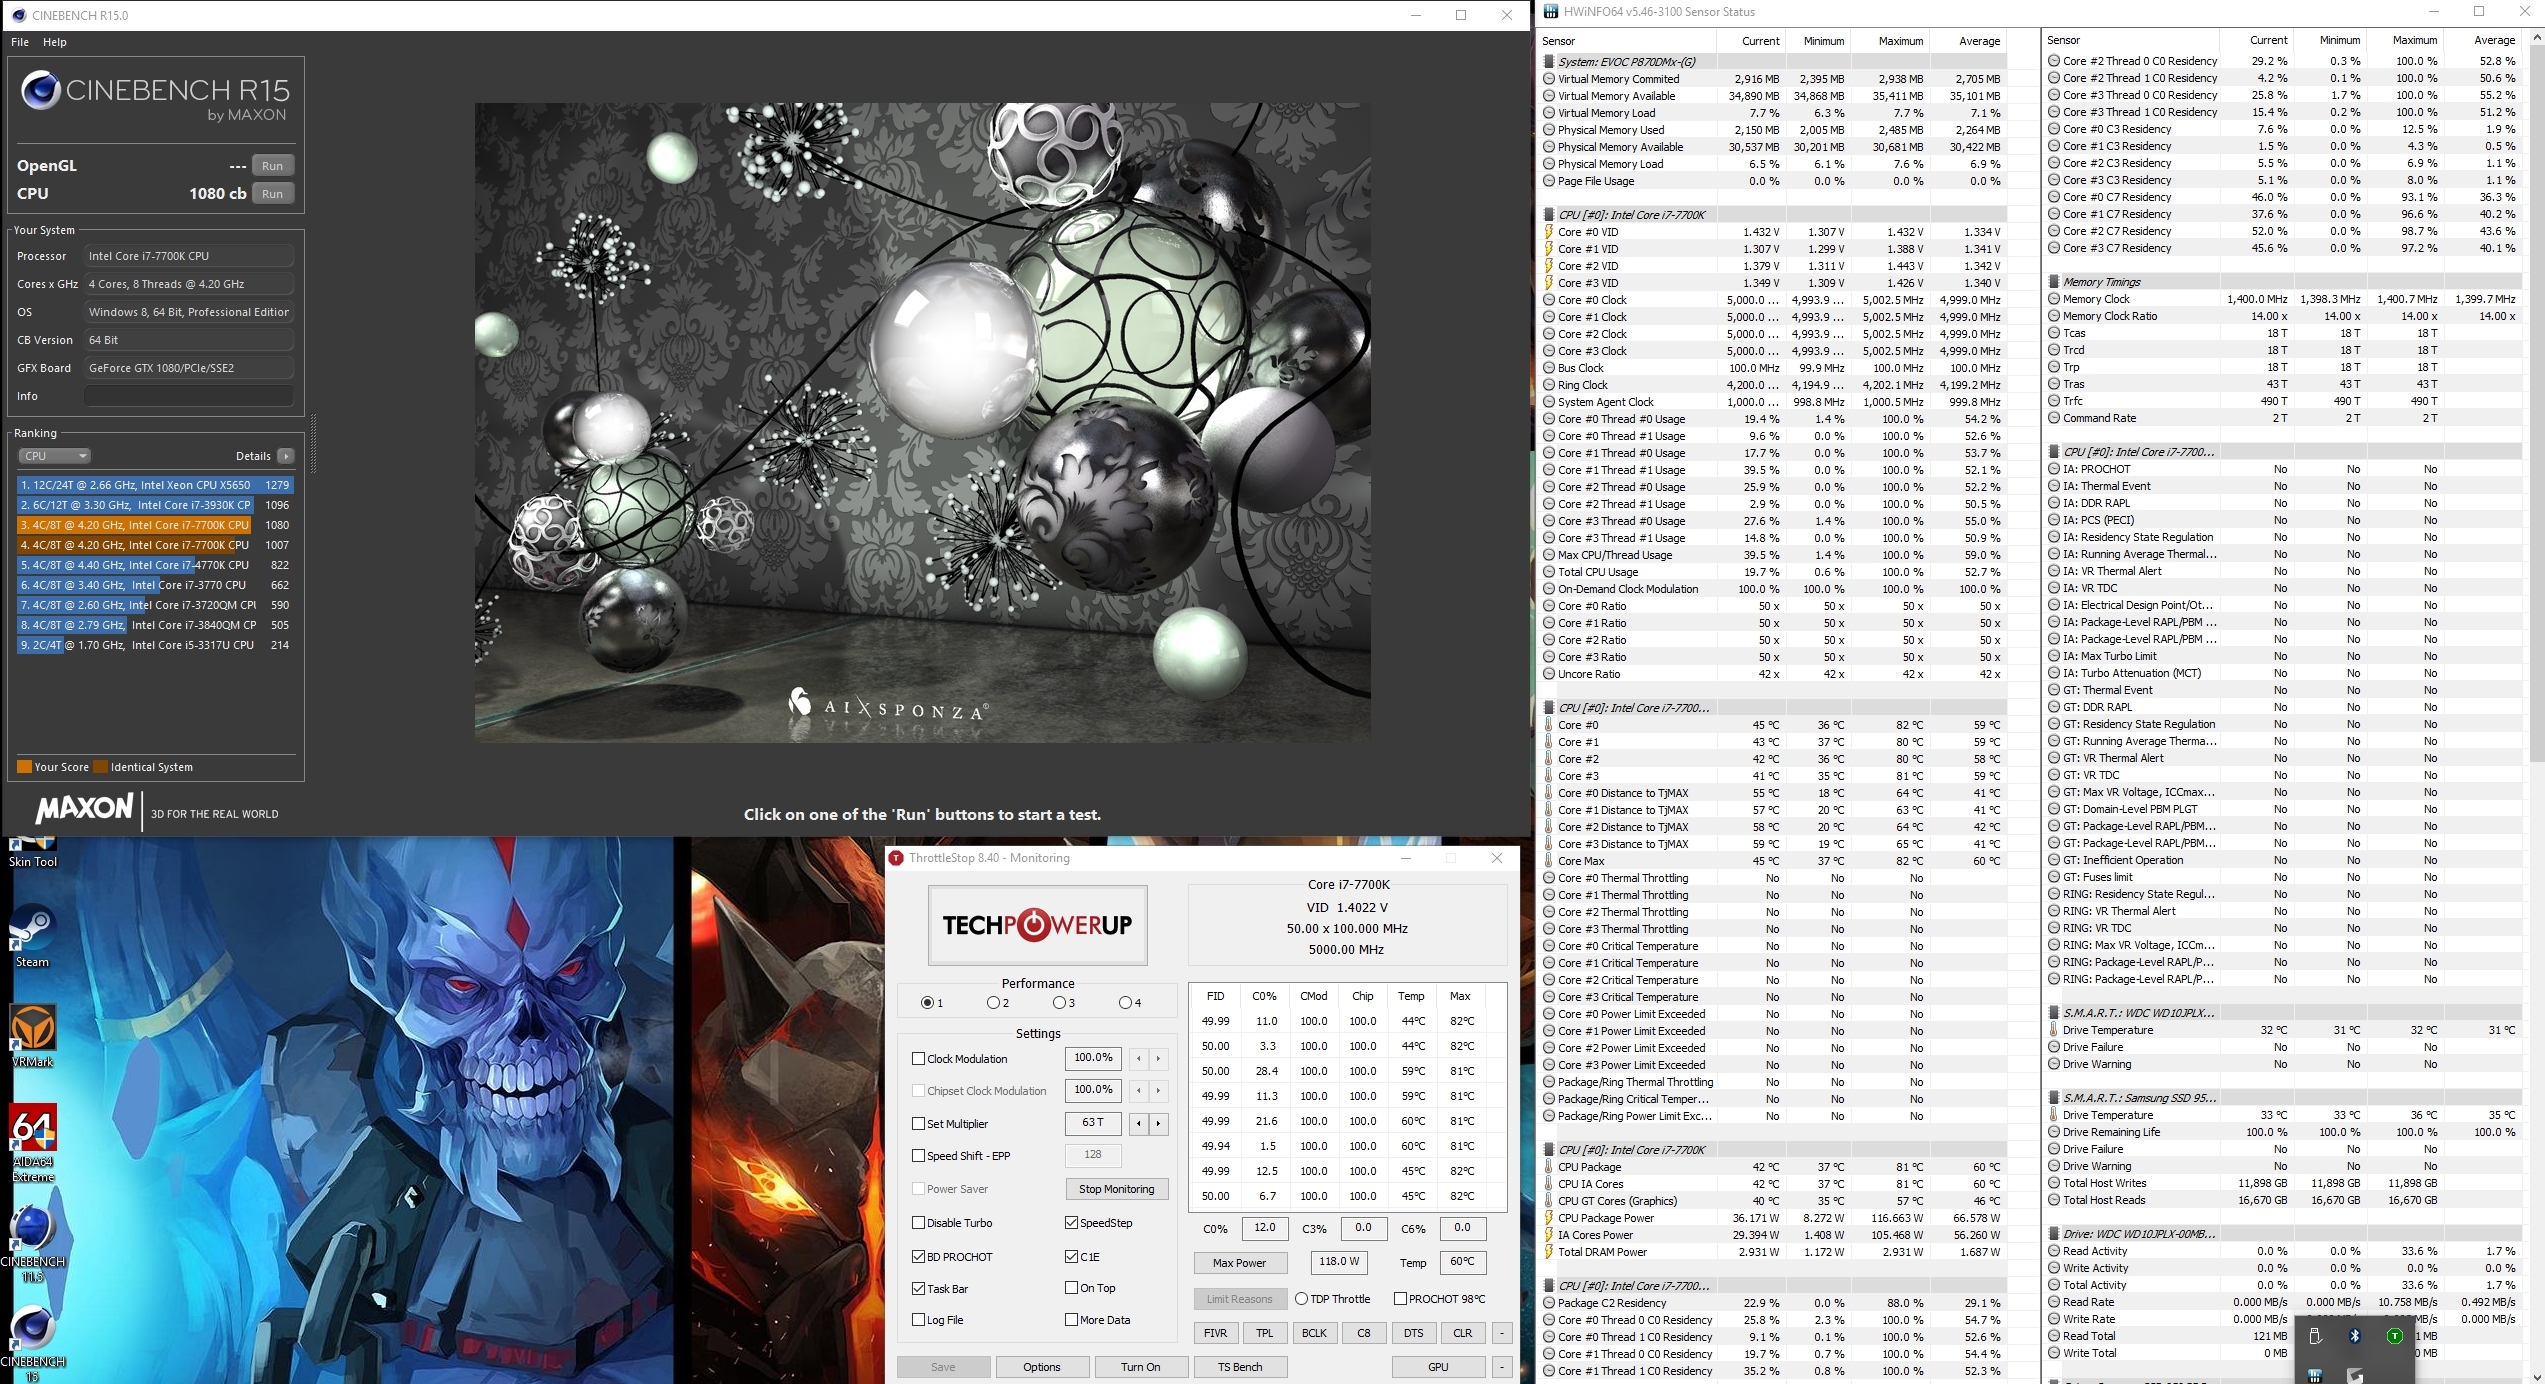Increase Set Multiplier with right arrow

click(x=1159, y=1124)
